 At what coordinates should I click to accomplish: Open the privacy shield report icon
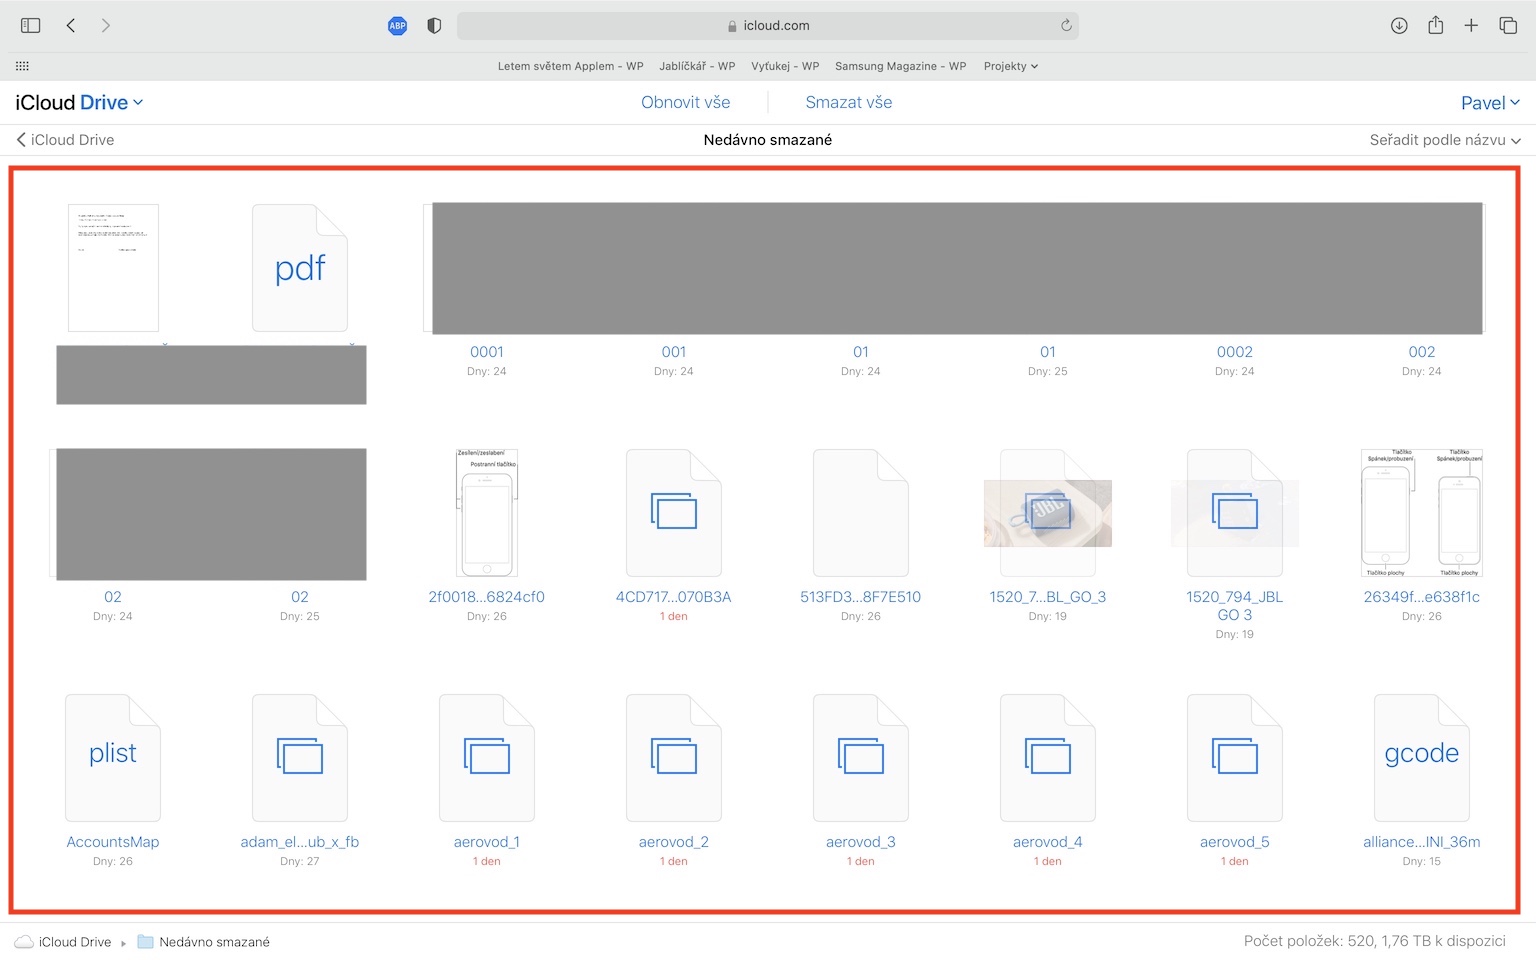point(434,26)
